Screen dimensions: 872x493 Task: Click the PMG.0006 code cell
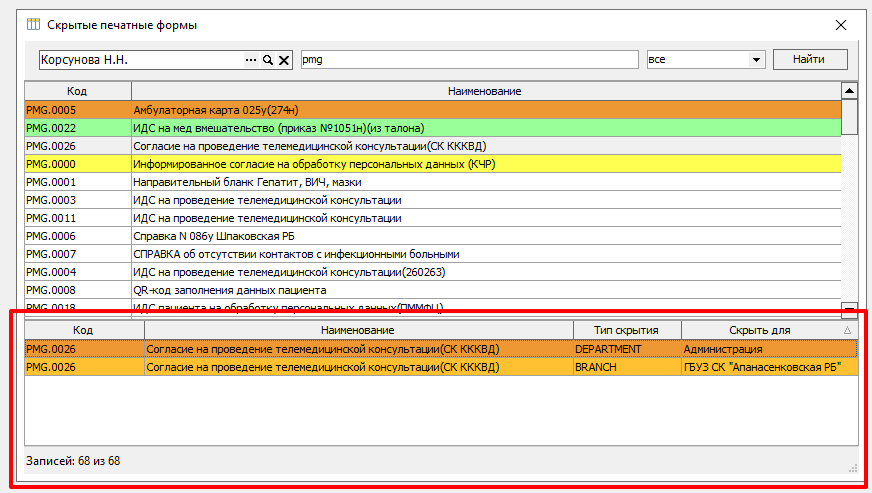pos(77,236)
